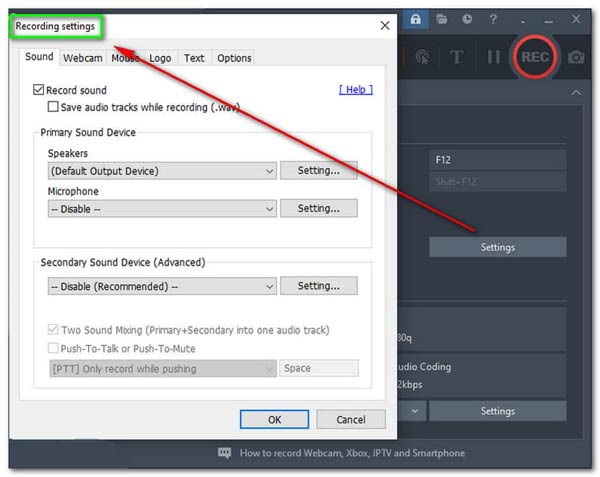The height and width of the screenshot is (477, 600).
Task: Switch to the Webcam tab
Action: pyautogui.click(x=83, y=58)
